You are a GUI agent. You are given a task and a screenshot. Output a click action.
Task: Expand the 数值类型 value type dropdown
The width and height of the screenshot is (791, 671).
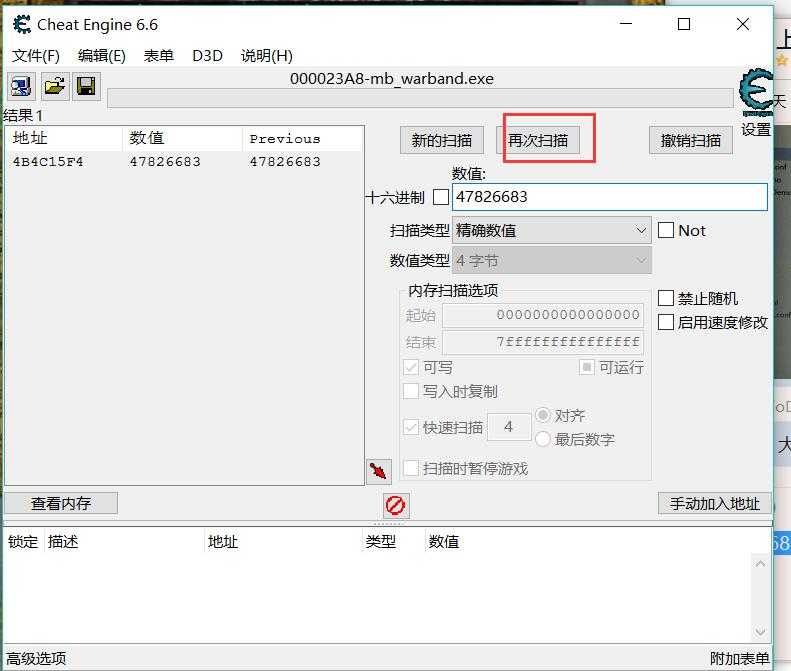coord(551,260)
